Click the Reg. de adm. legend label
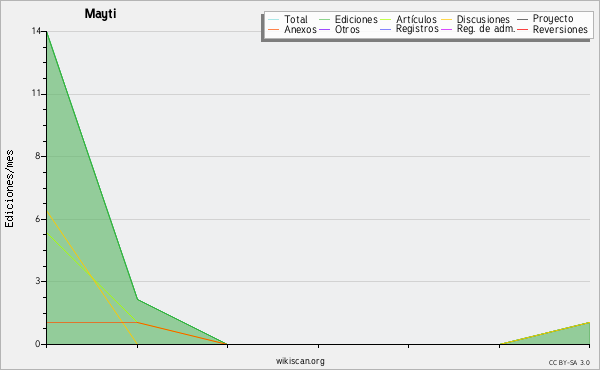600x370 pixels. point(486,29)
